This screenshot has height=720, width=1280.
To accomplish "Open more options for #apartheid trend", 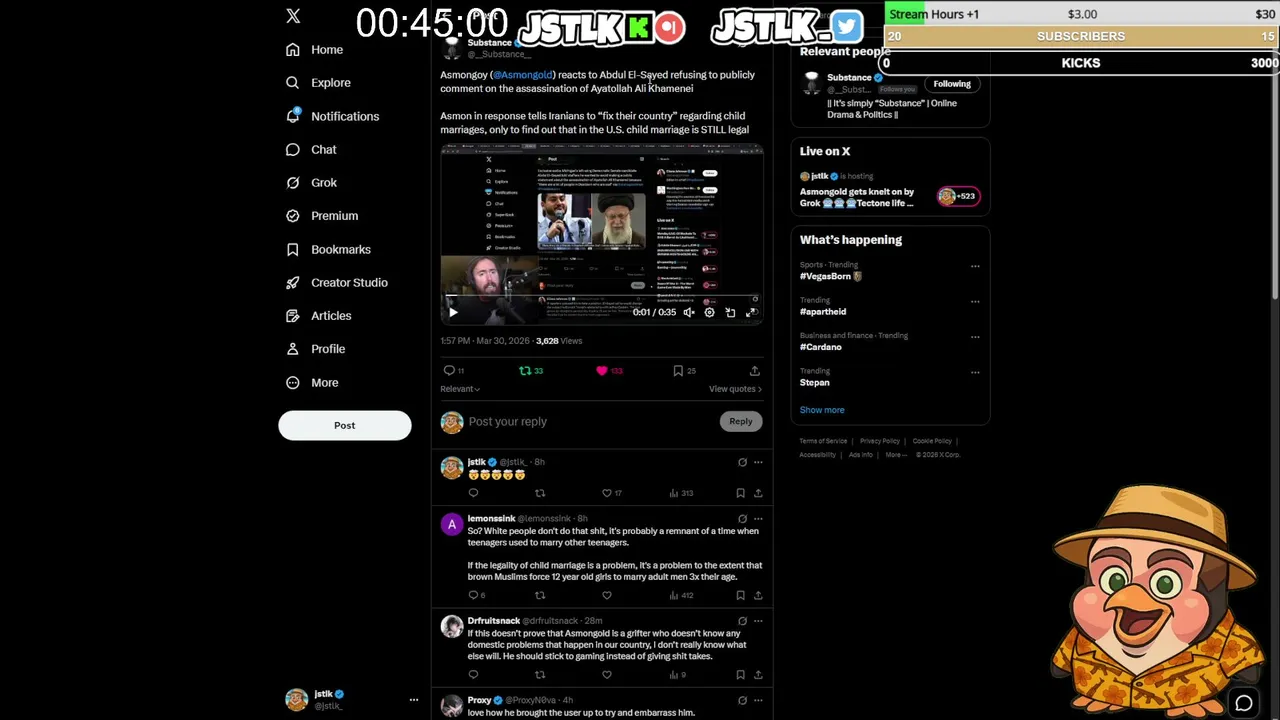I will tap(975, 301).
